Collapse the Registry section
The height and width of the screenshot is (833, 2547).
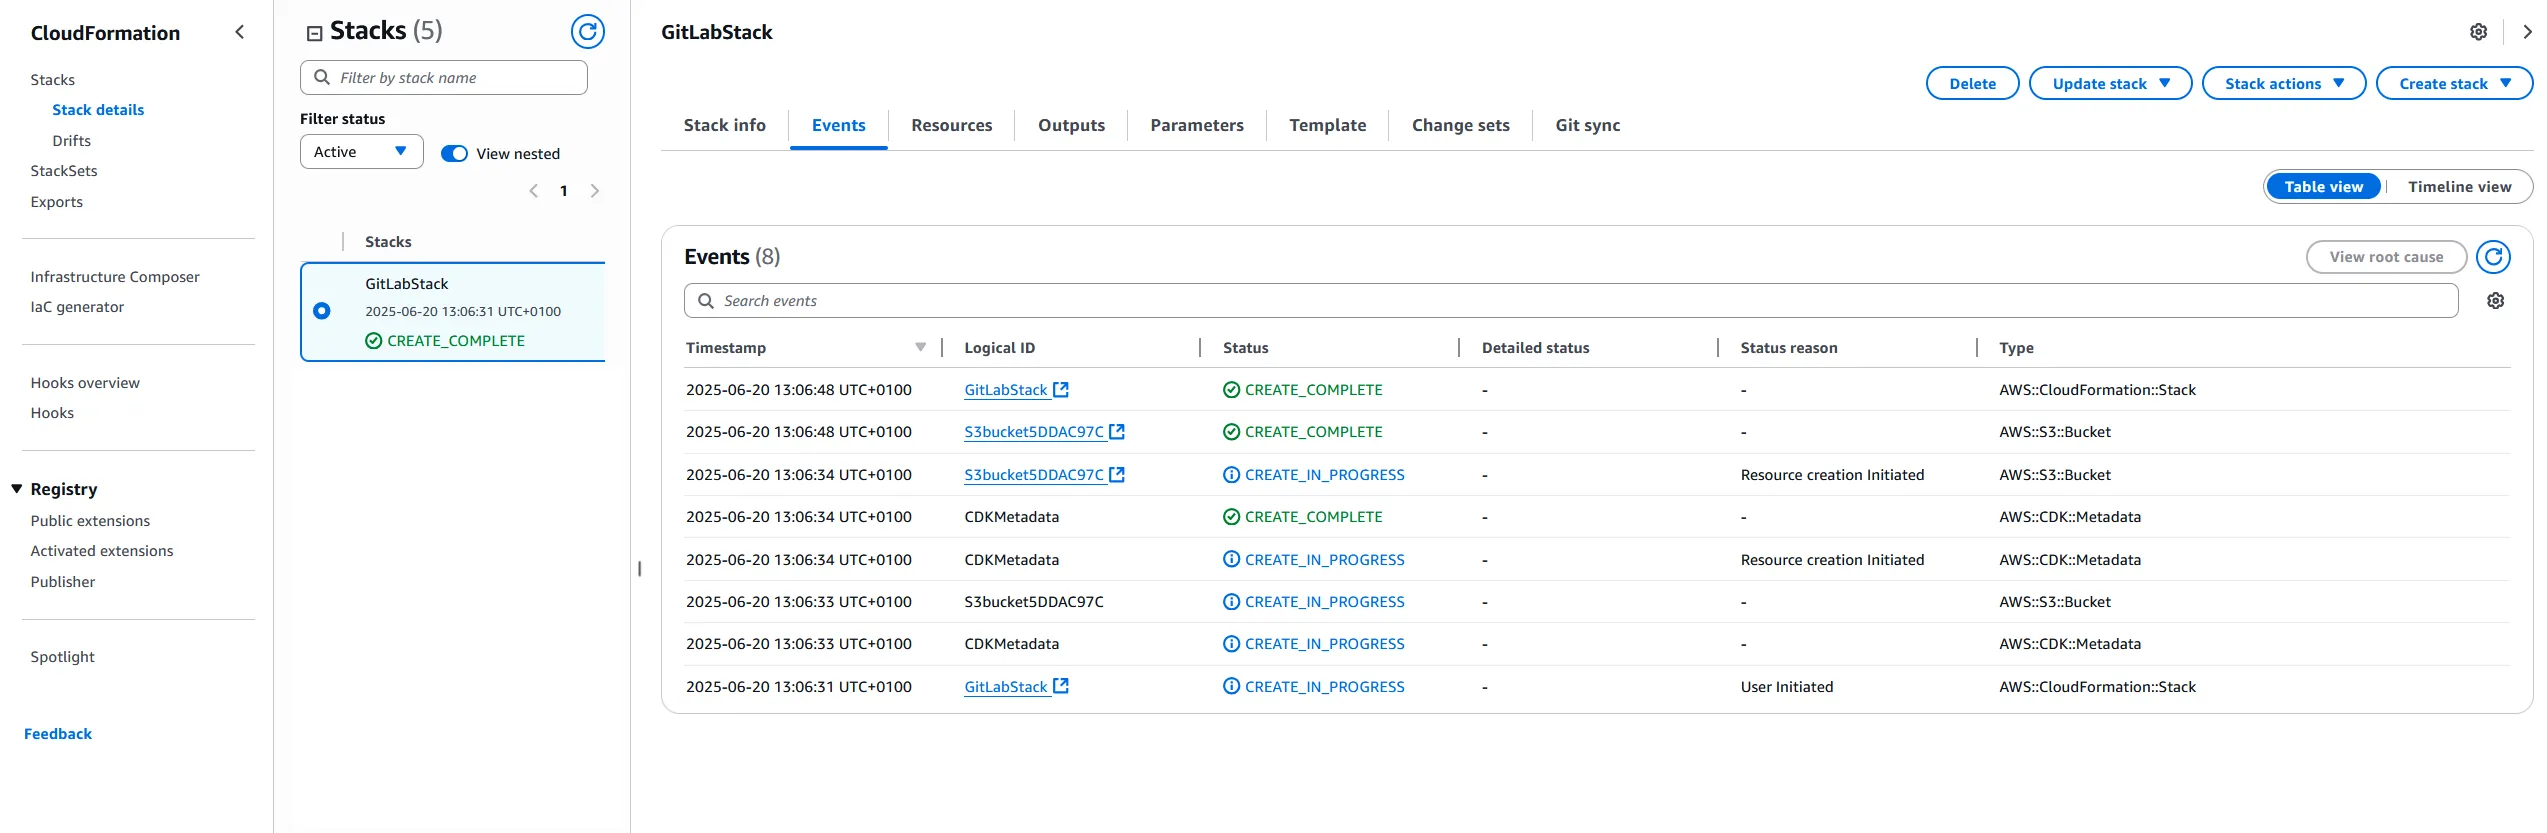click(x=17, y=489)
